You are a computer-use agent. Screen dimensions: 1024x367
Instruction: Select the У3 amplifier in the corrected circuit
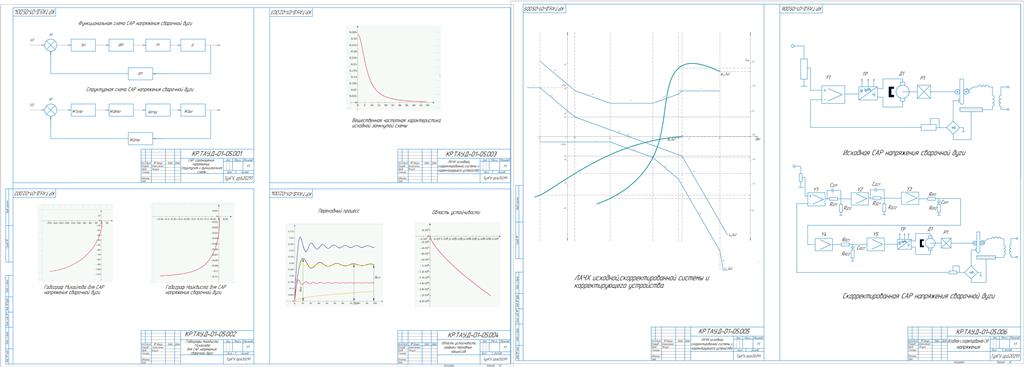click(x=911, y=198)
